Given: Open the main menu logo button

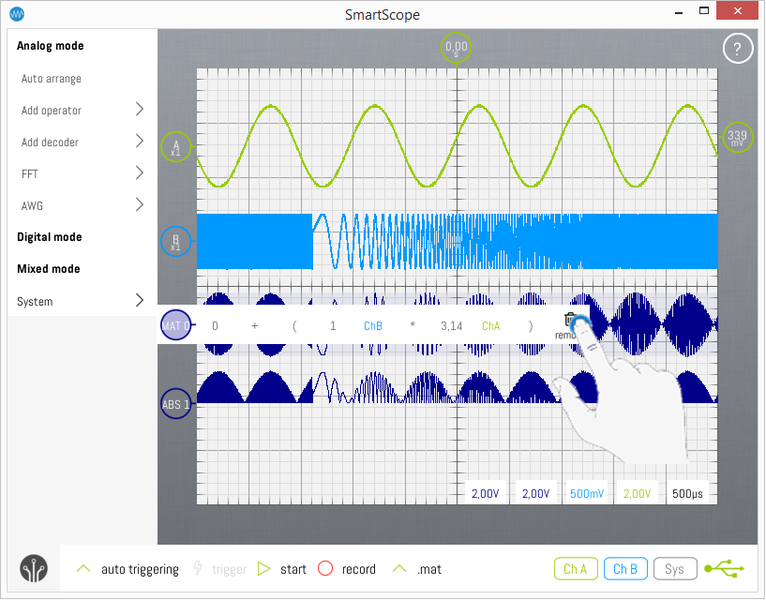Looking at the screenshot, I should tap(33, 568).
